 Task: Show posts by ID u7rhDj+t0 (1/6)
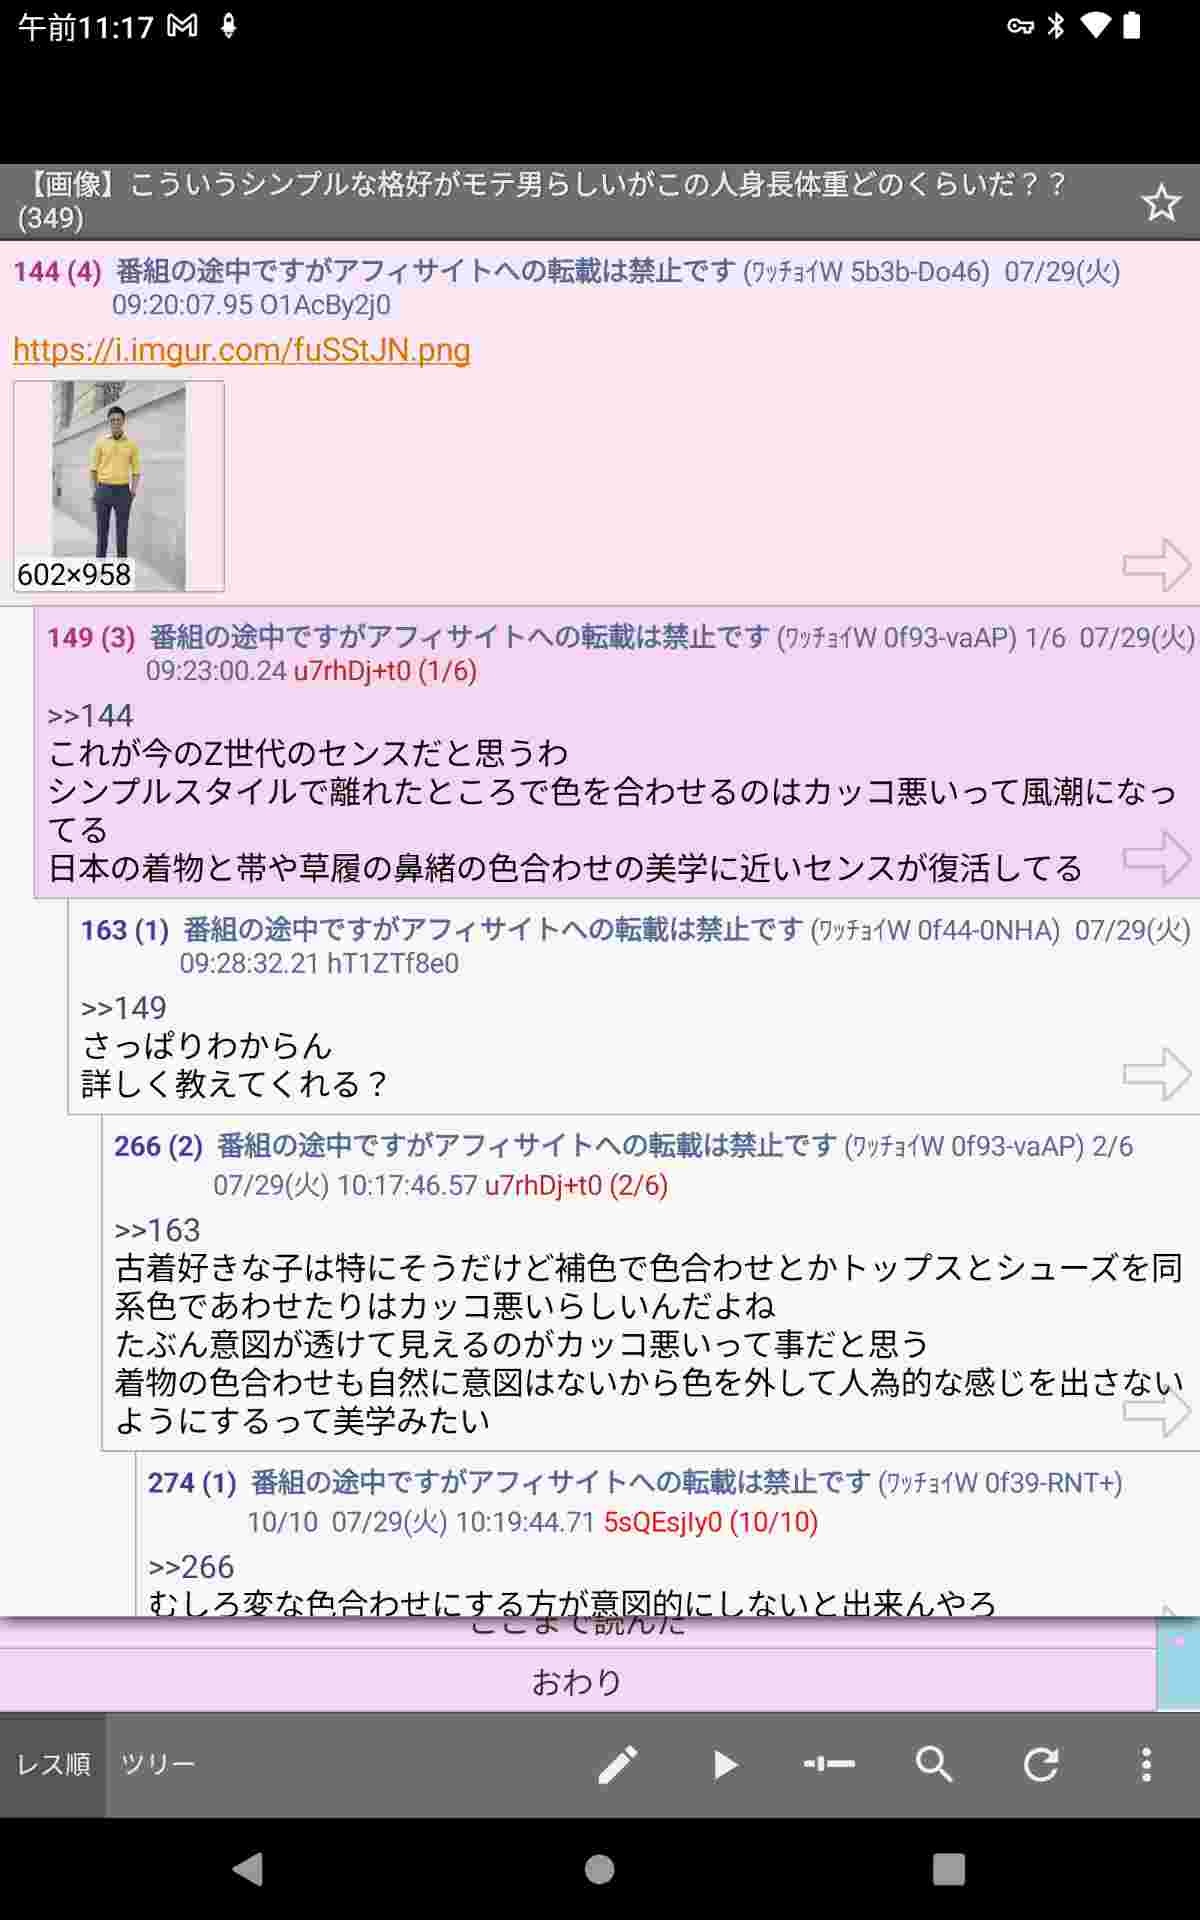pyautogui.click(x=385, y=670)
